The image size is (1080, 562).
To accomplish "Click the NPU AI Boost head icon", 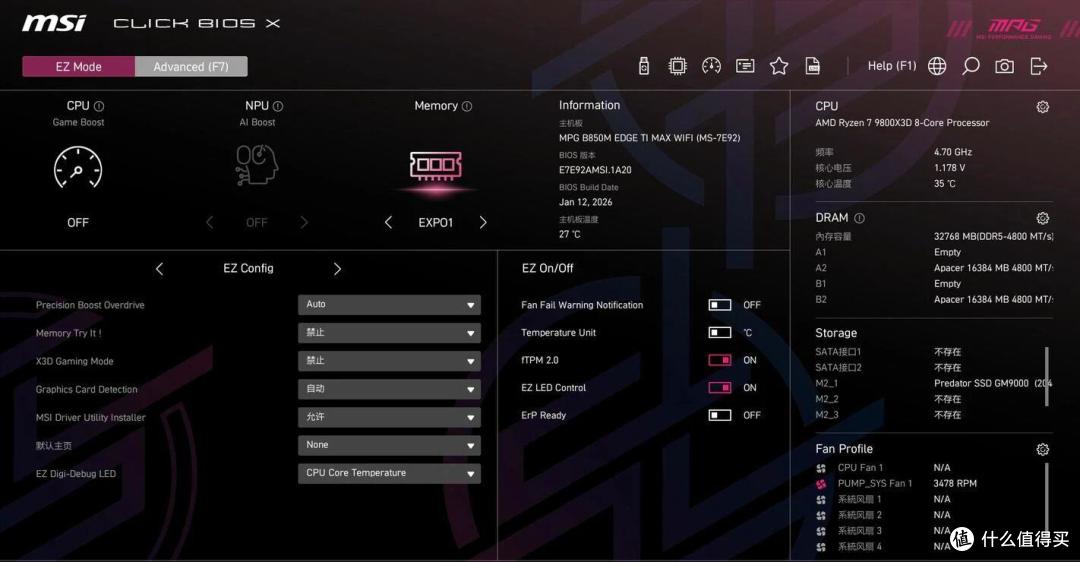I will click(256, 165).
